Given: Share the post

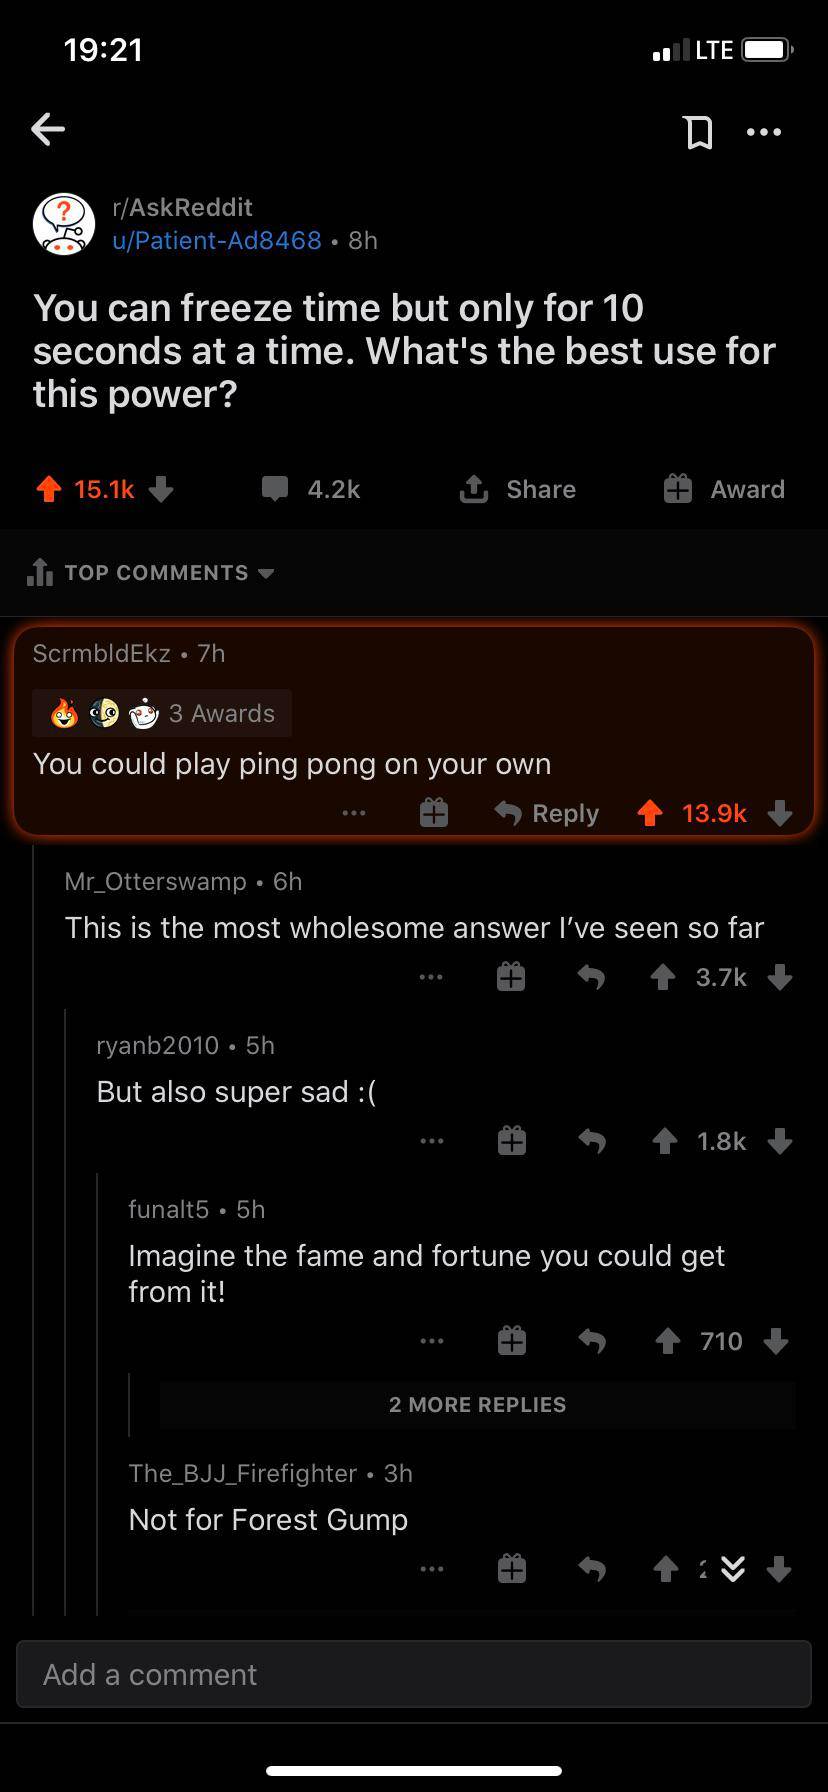Looking at the screenshot, I should pyautogui.click(x=518, y=489).
